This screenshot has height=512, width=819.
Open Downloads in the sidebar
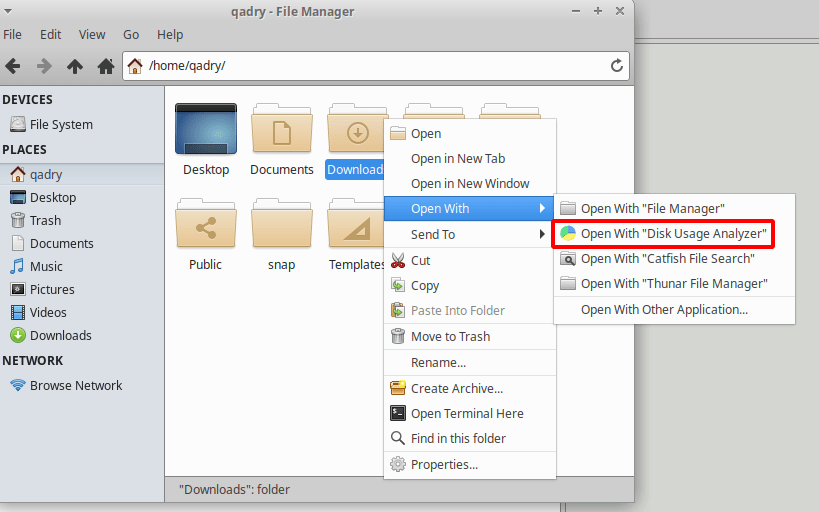[82, 335]
